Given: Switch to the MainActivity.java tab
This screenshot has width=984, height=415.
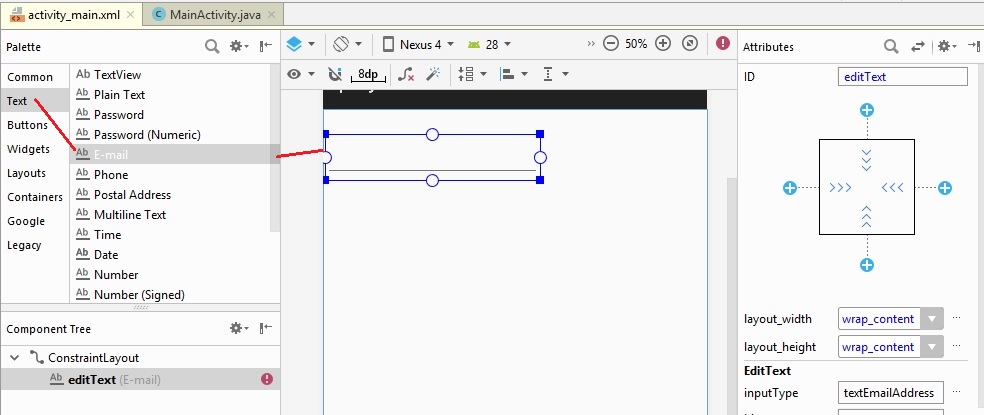Looking at the screenshot, I should click(x=214, y=13).
